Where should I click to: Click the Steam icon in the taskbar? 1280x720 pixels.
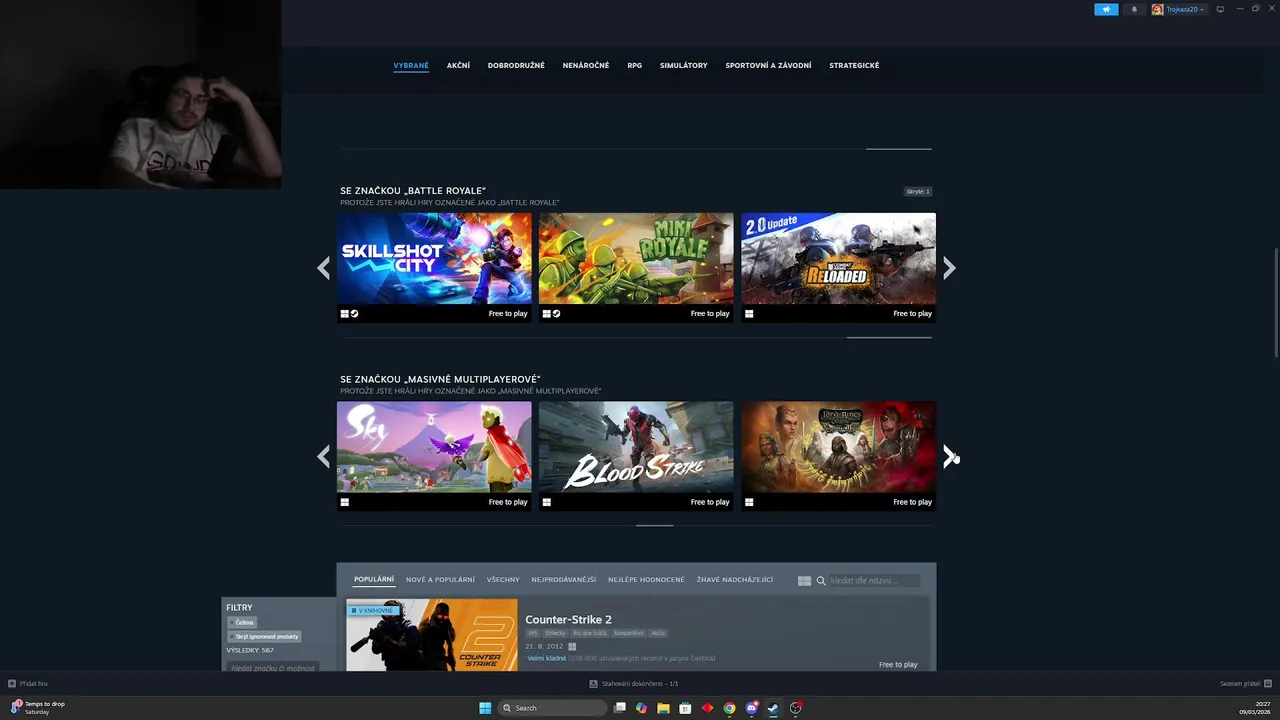(x=773, y=708)
